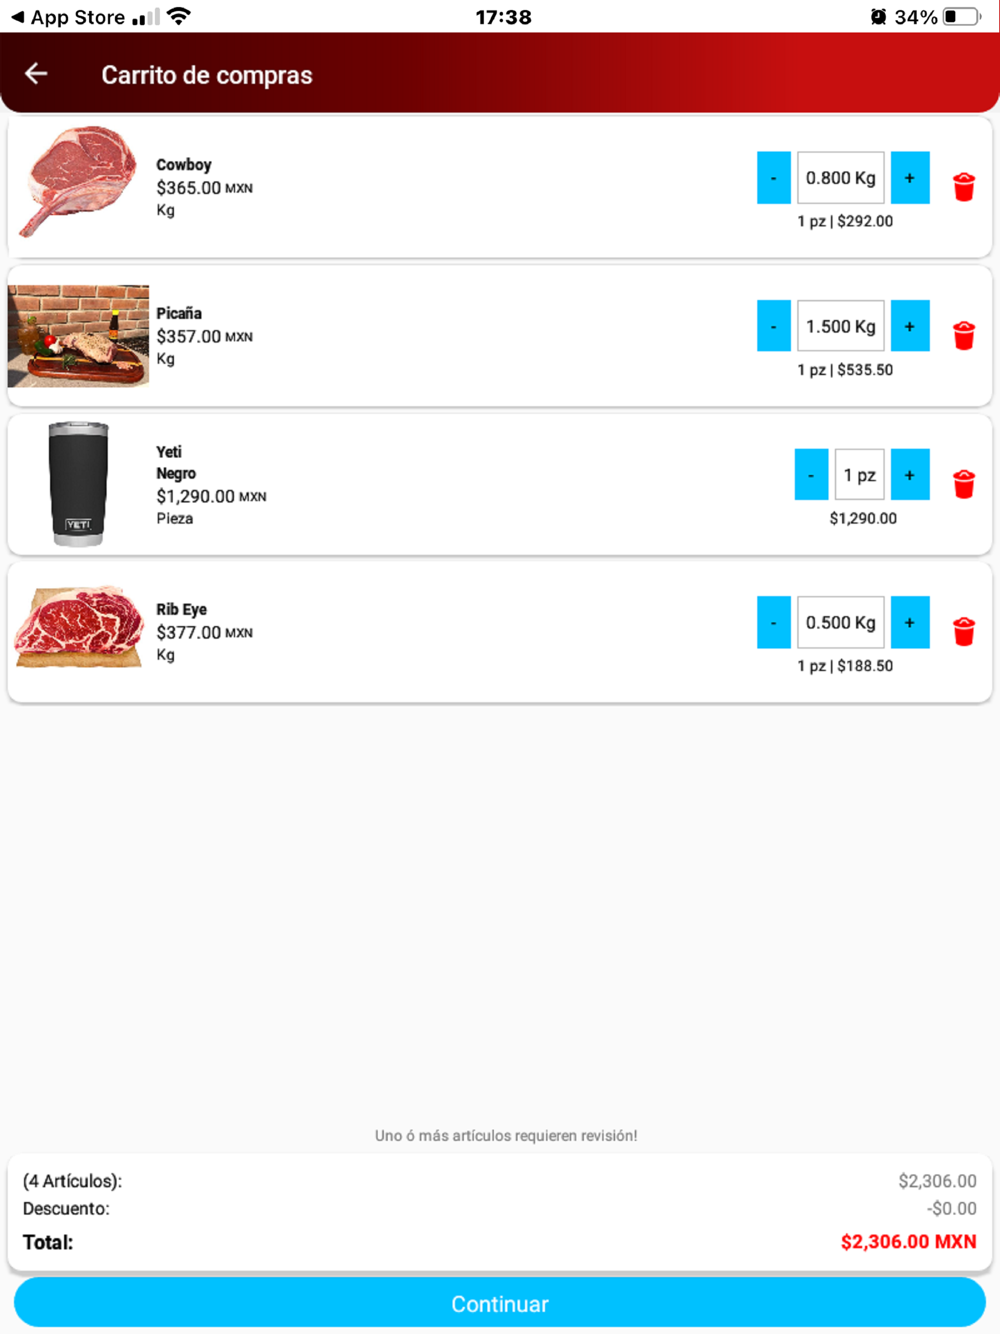Screen dimensions: 1000x1334
Task: Increase Rib Eye weight with plus
Action: coord(910,622)
